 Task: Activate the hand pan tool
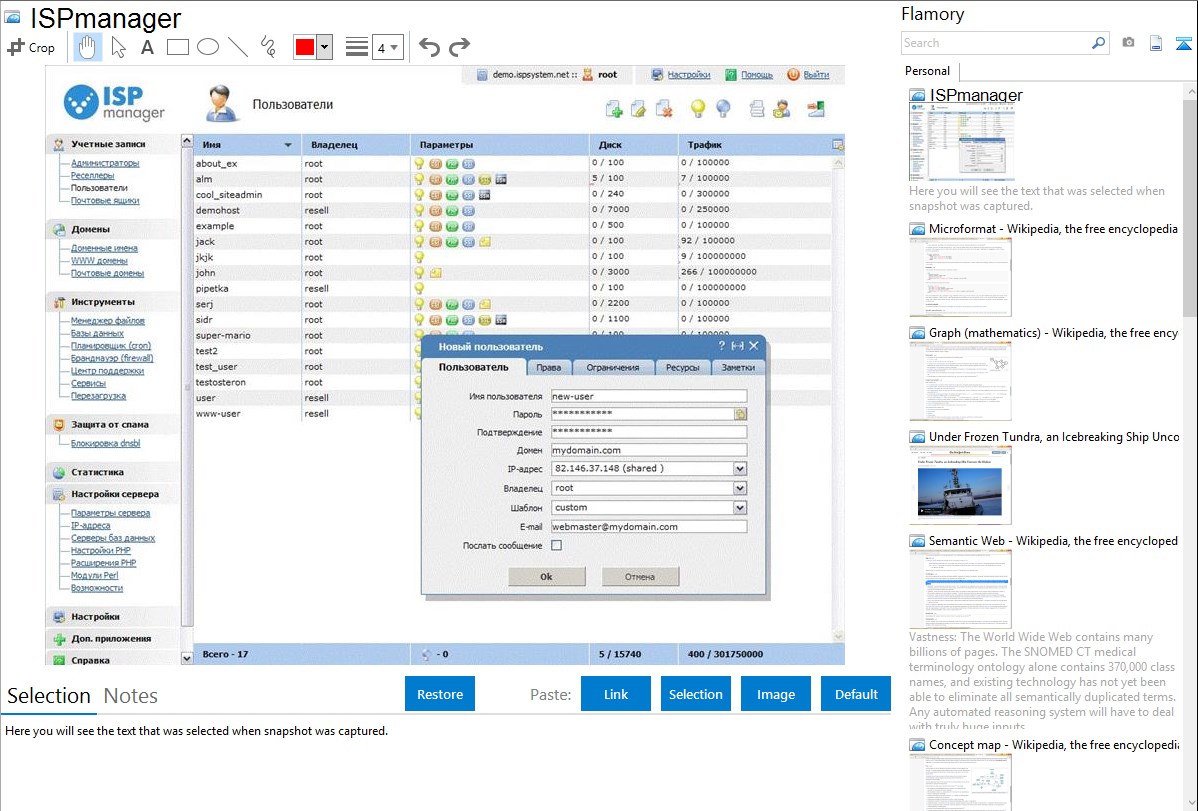pos(88,47)
